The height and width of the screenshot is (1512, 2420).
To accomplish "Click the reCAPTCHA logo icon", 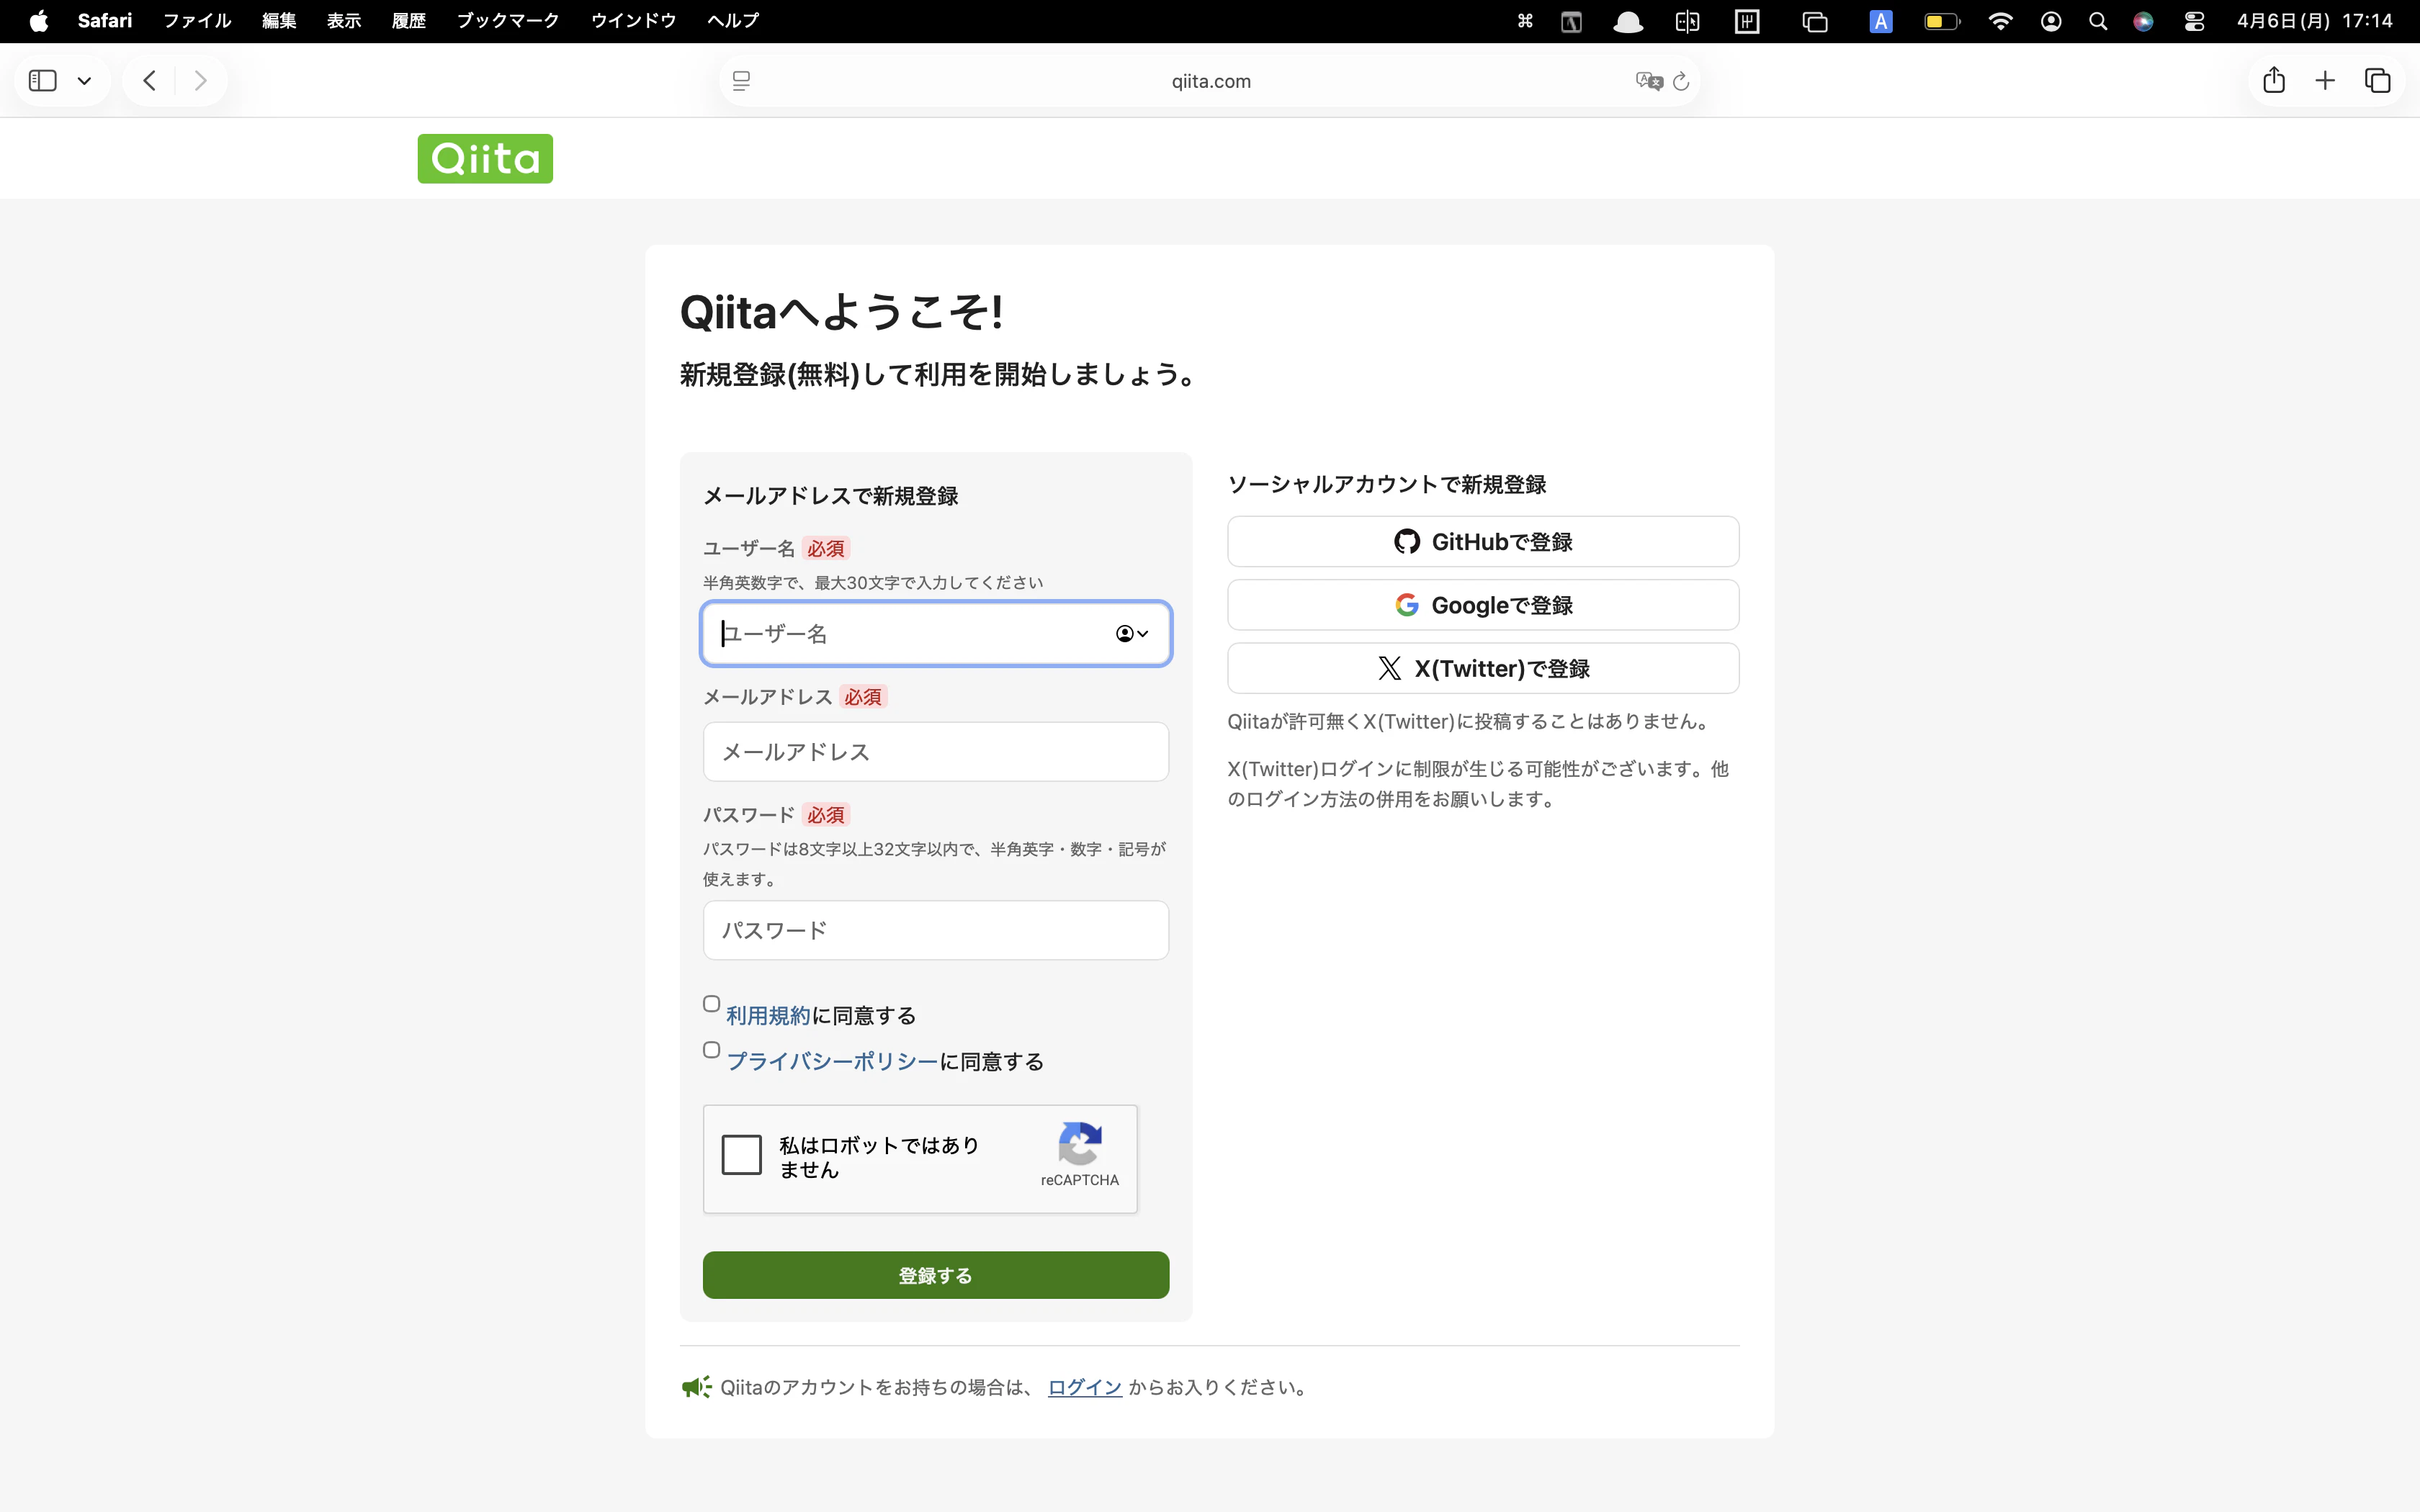I will [1080, 1144].
